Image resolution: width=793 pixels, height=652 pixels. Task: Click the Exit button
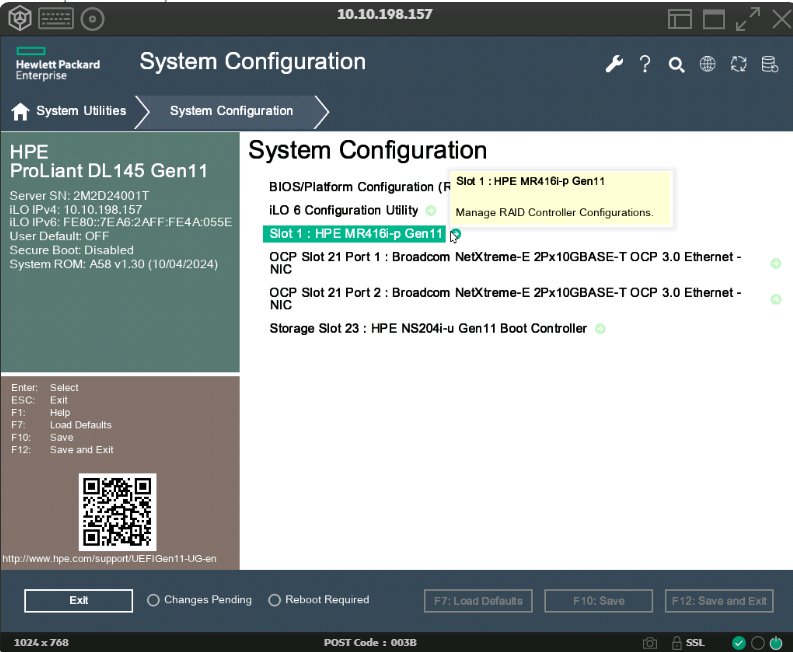78,600
